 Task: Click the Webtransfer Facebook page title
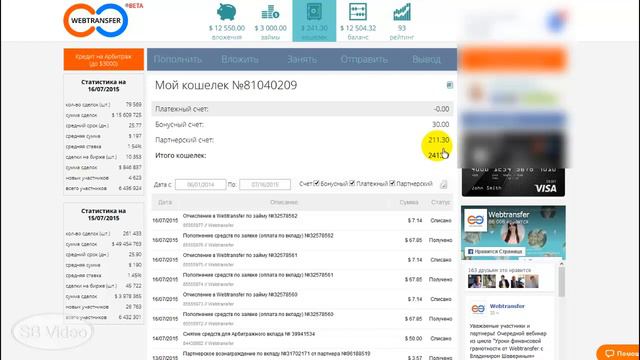click(509, 214)
